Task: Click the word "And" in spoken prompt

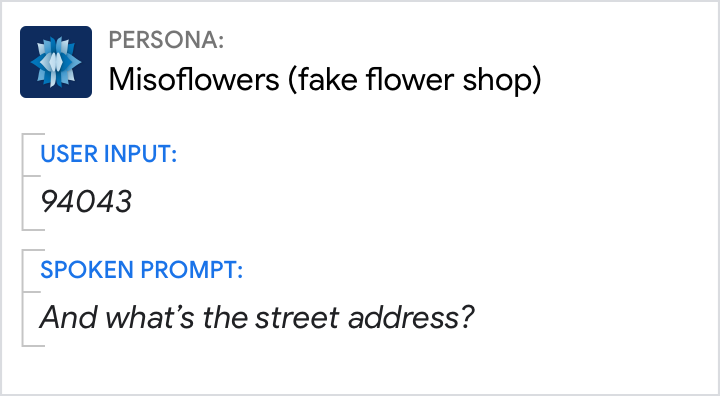Action: click(68, 317)
